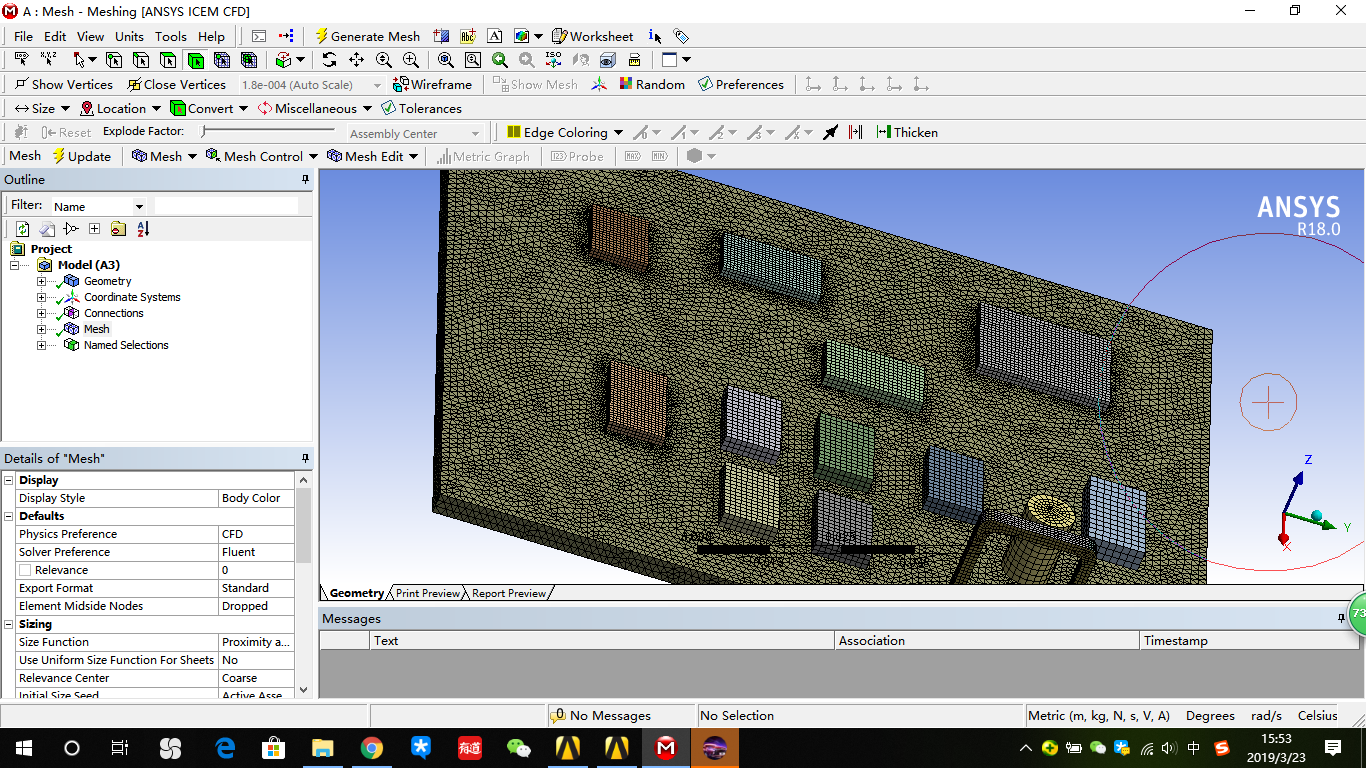Expand the Geometry tree node
The width and height of the screenshot is (1366, 768).
[x=40, y=281]
